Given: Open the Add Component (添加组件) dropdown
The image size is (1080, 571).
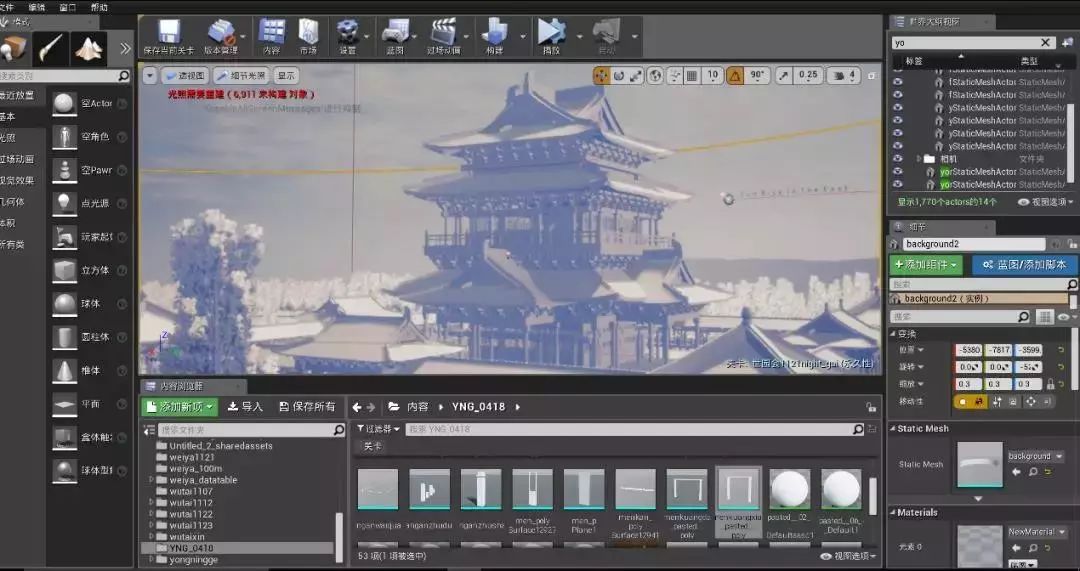Looking at the screenshot, I should click(x=927, y=265).
